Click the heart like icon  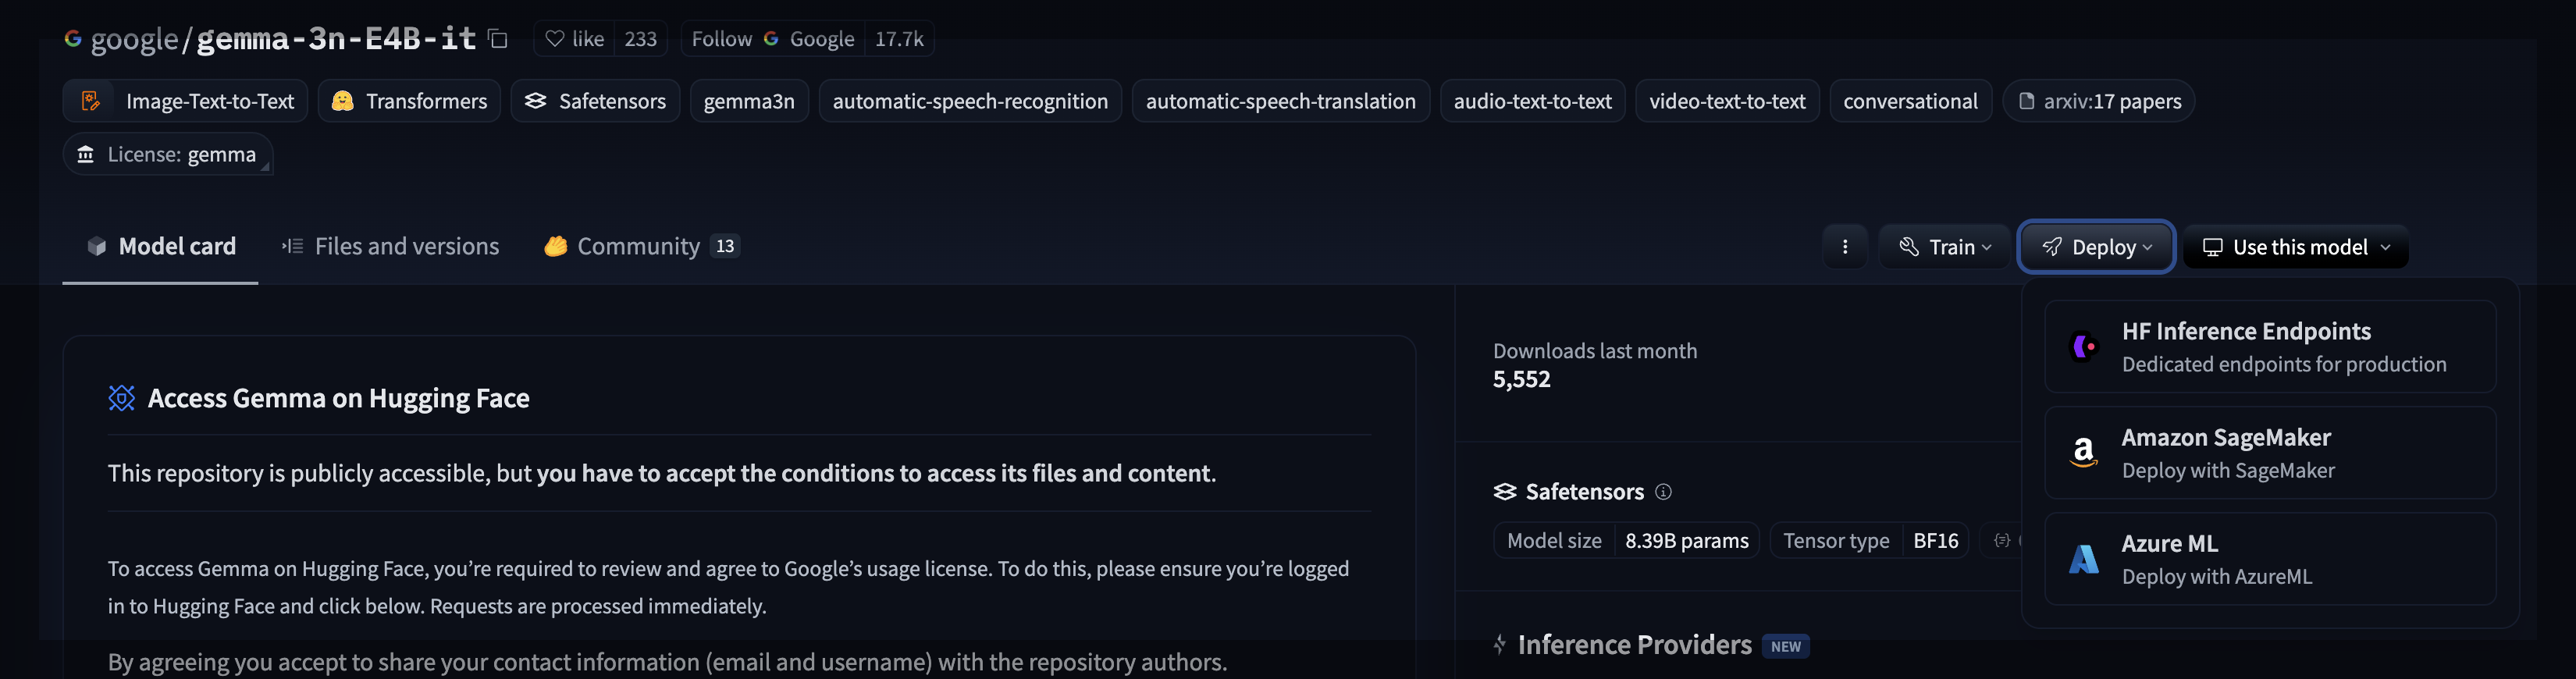[555, 39]
